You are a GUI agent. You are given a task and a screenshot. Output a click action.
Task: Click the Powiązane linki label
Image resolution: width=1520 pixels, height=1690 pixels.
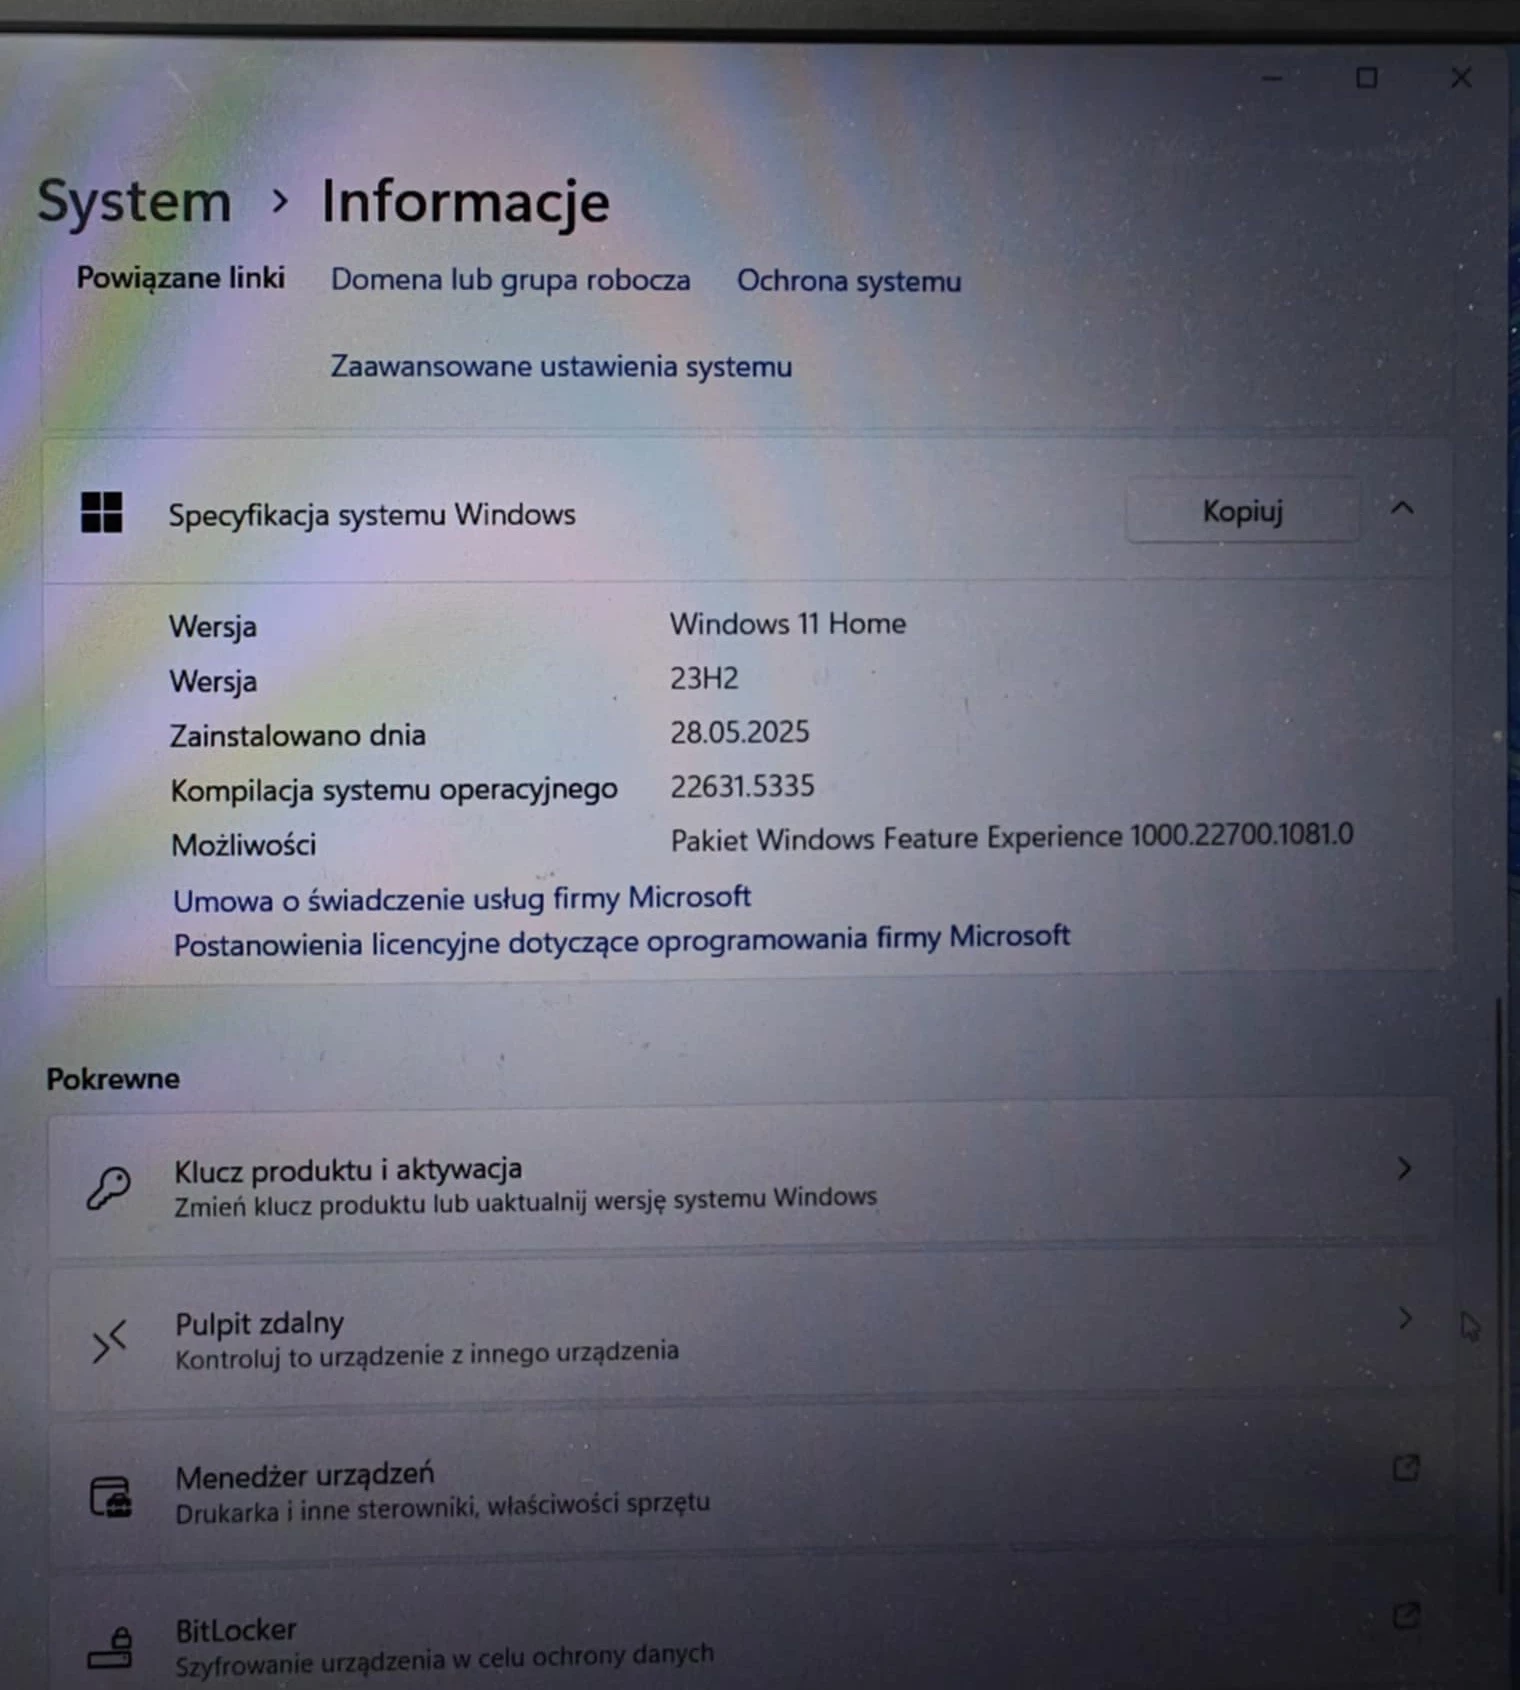181,278
